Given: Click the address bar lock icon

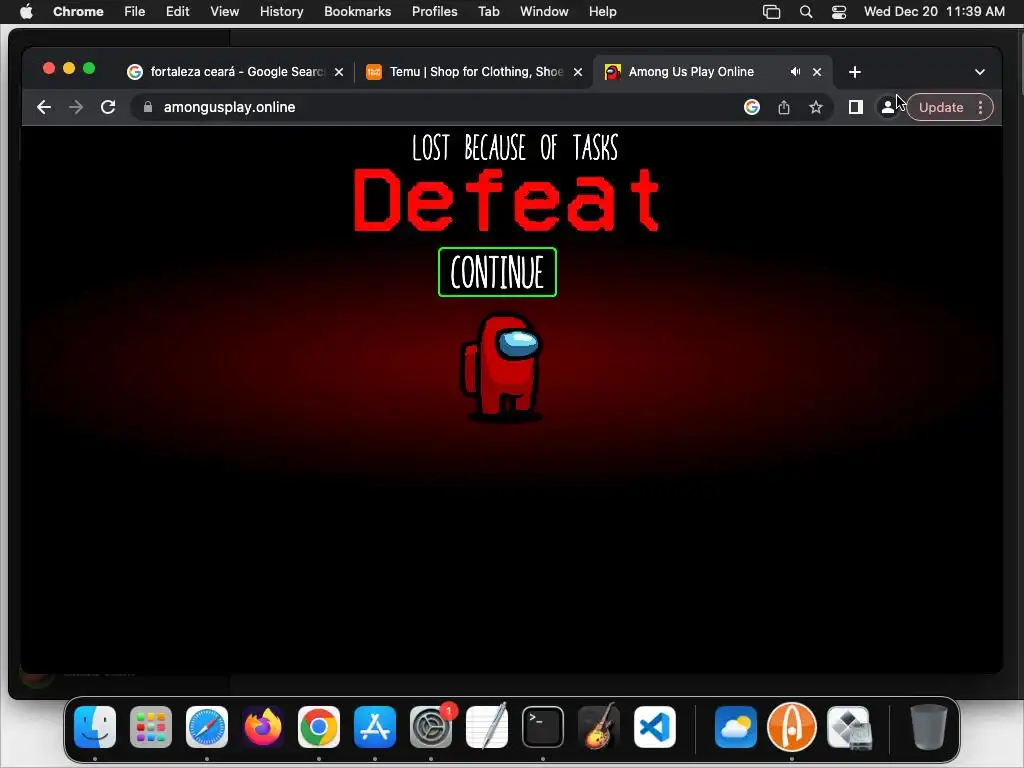Looking at the screenshot, I should click(x=148, y=107).
